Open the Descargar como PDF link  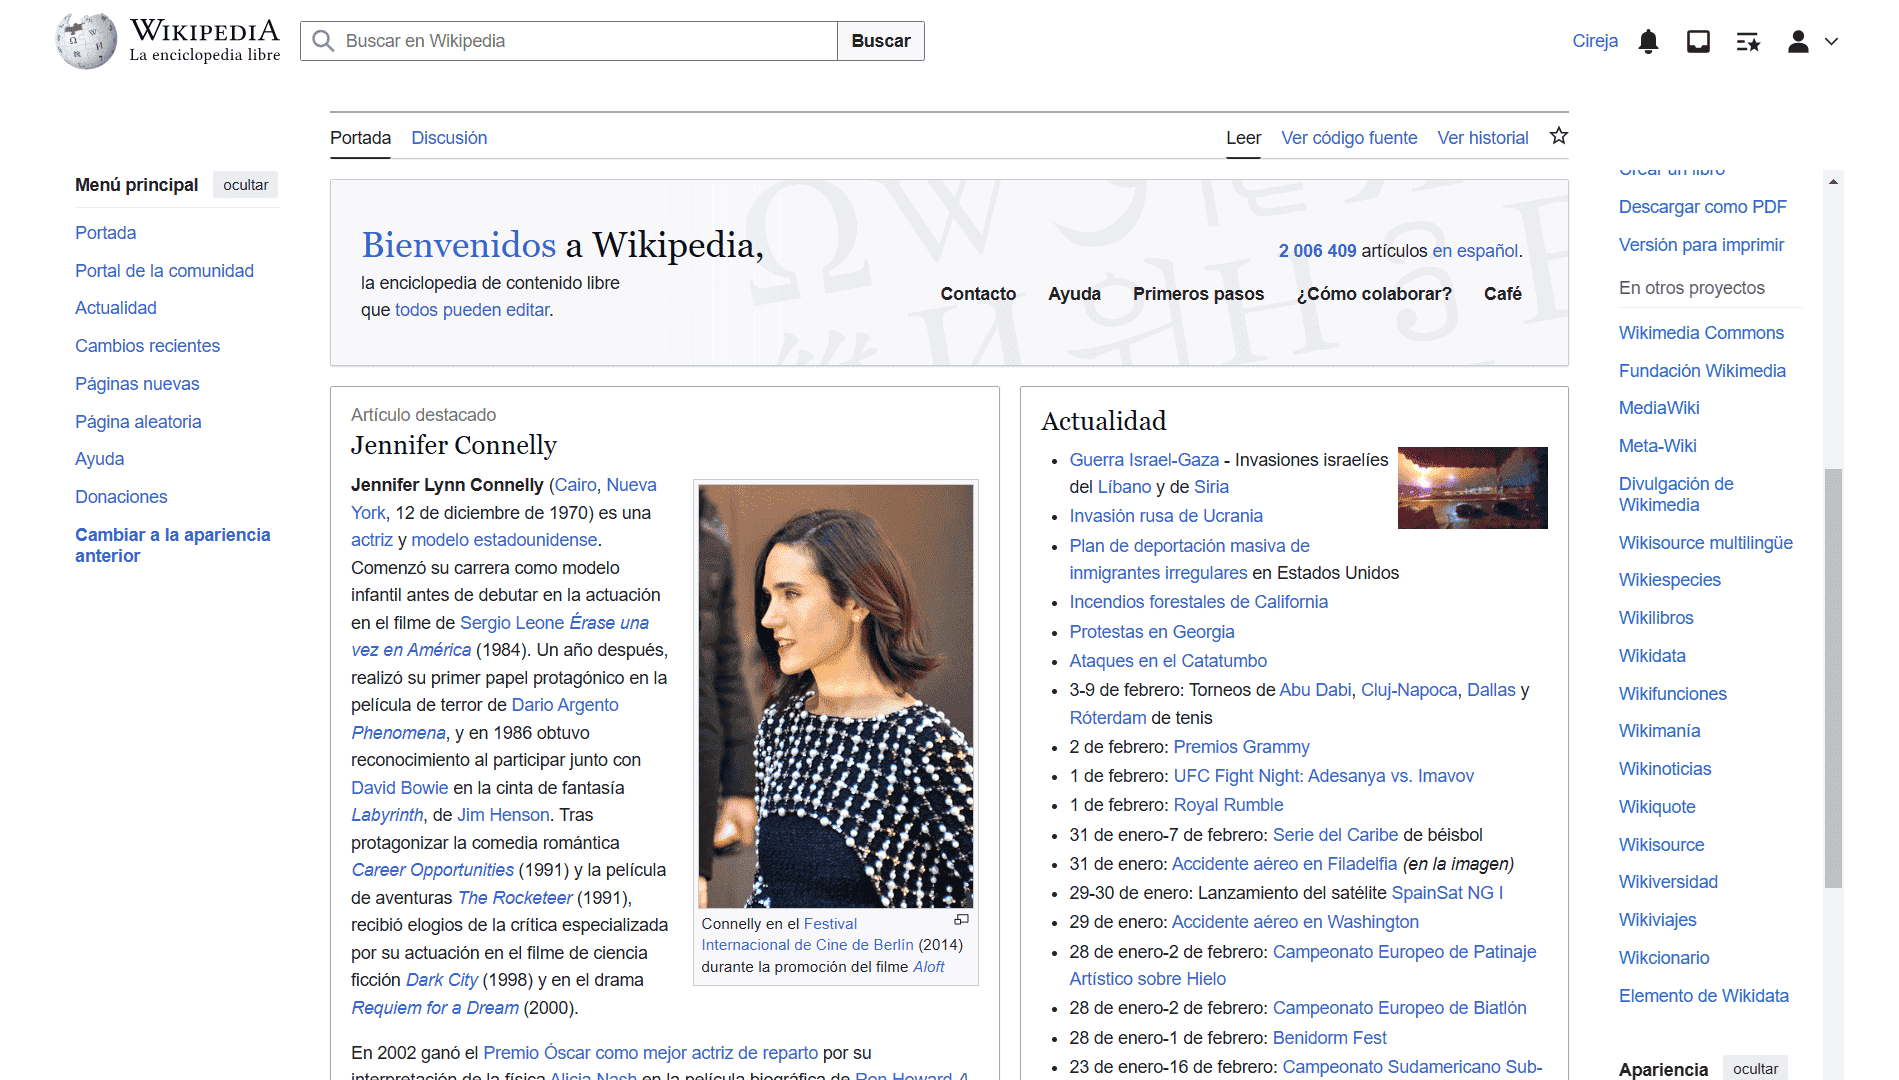(1702, 207)
